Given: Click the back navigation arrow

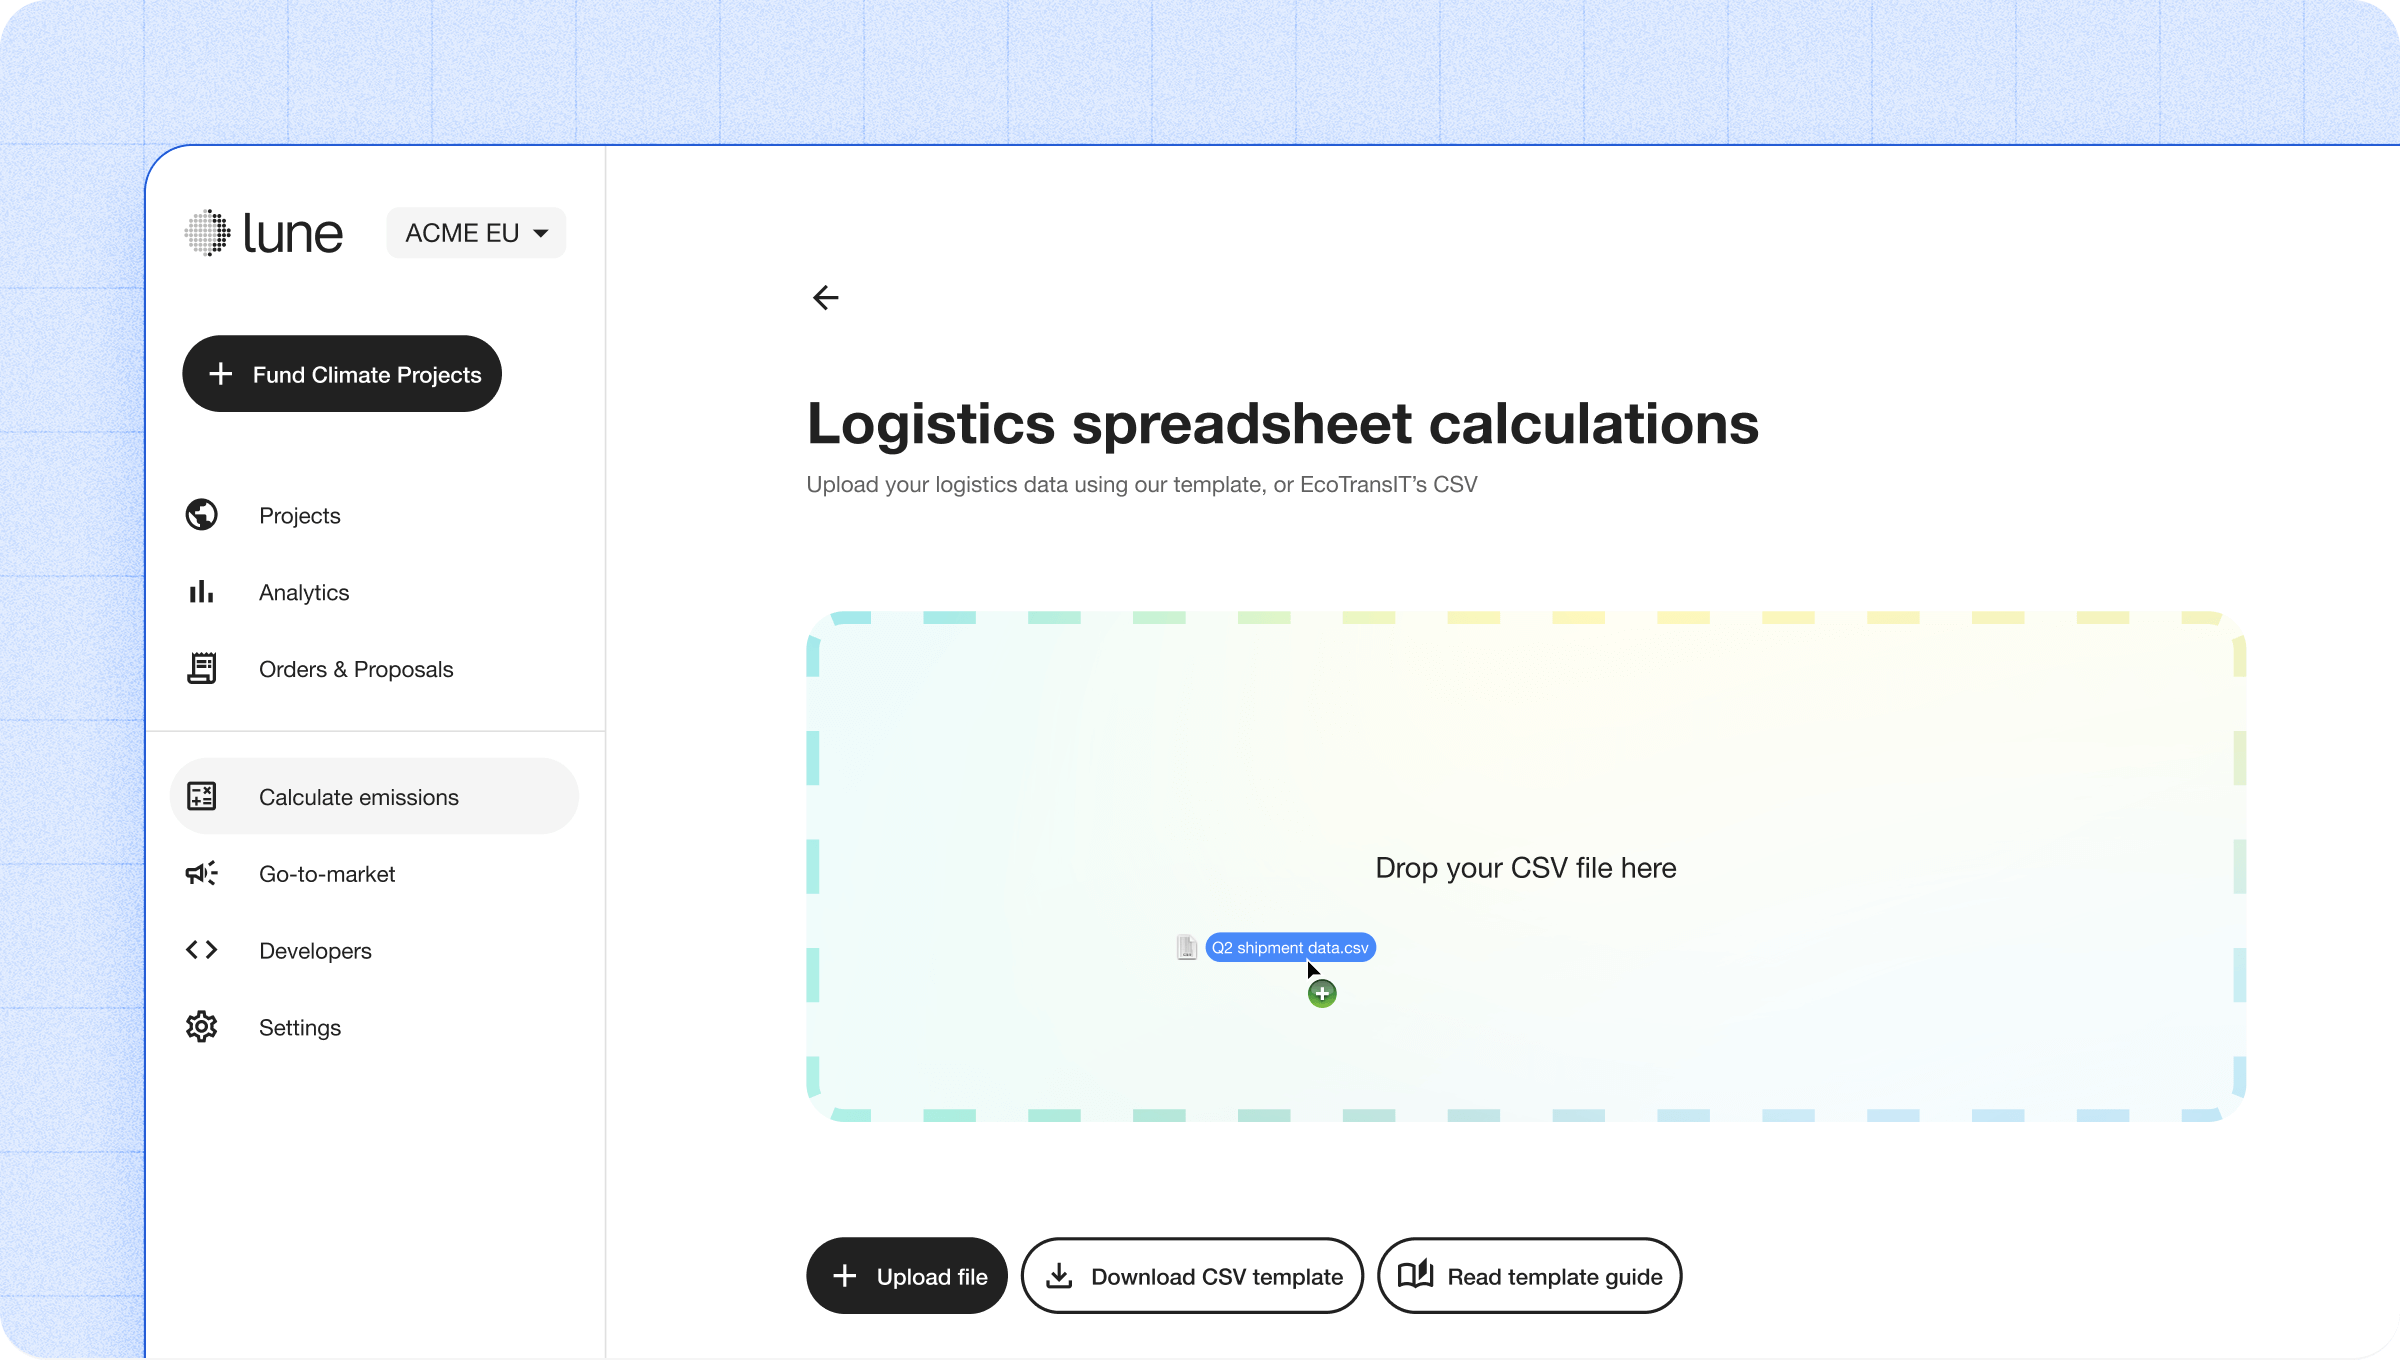Looking at the screenshot, I should pyautogui.click(x=824, y=297).
